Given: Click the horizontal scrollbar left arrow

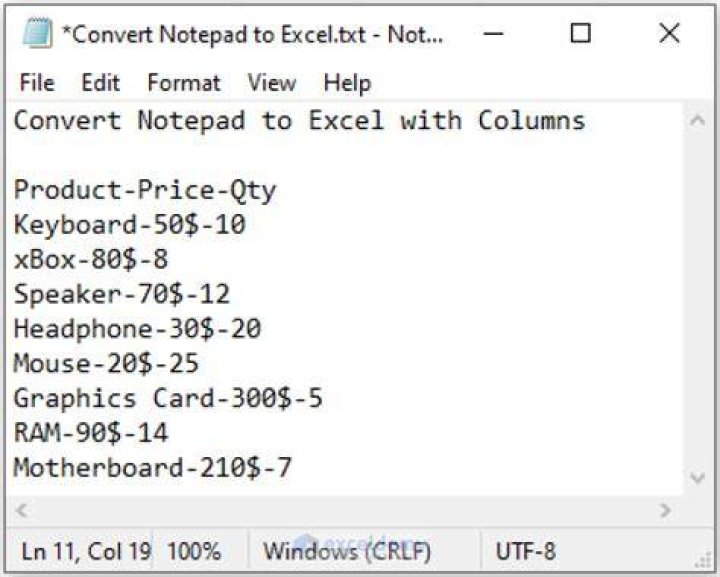Looking at the screenshot, I should tap(21, 510).
